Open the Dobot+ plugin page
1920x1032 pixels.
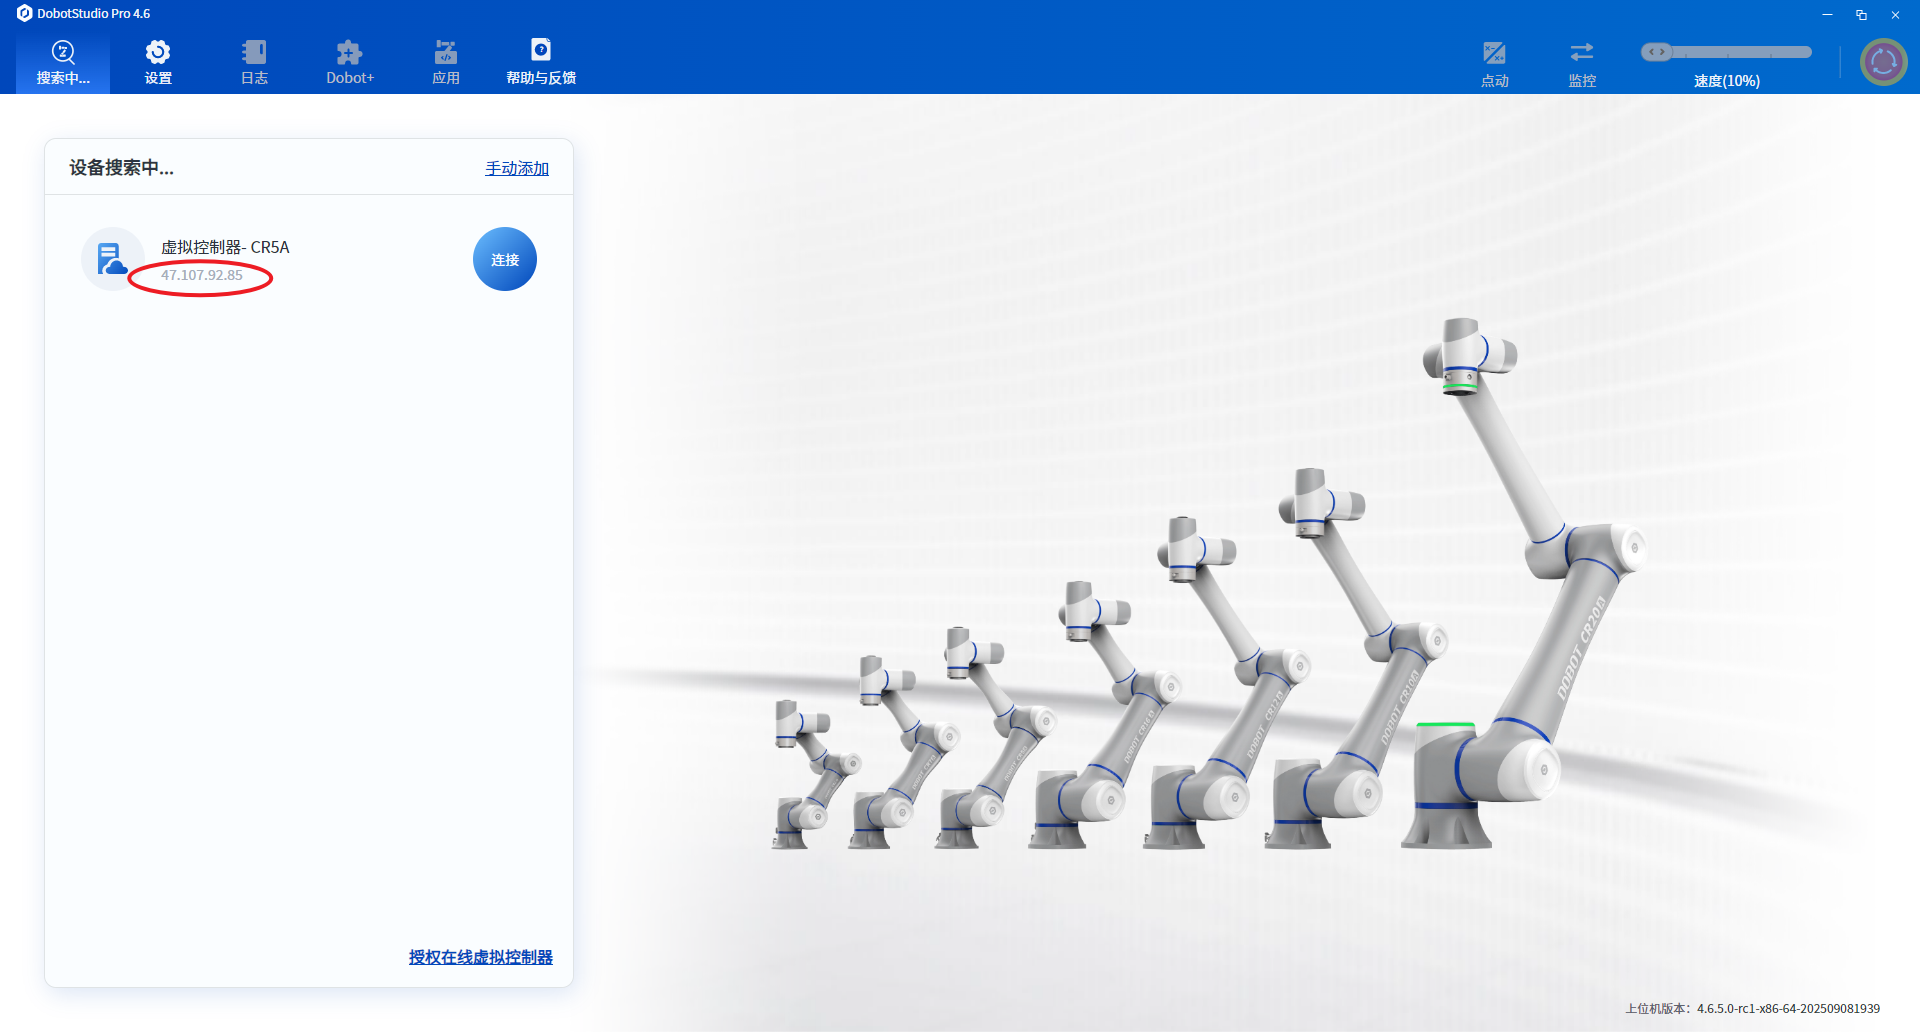coord(349,53)
